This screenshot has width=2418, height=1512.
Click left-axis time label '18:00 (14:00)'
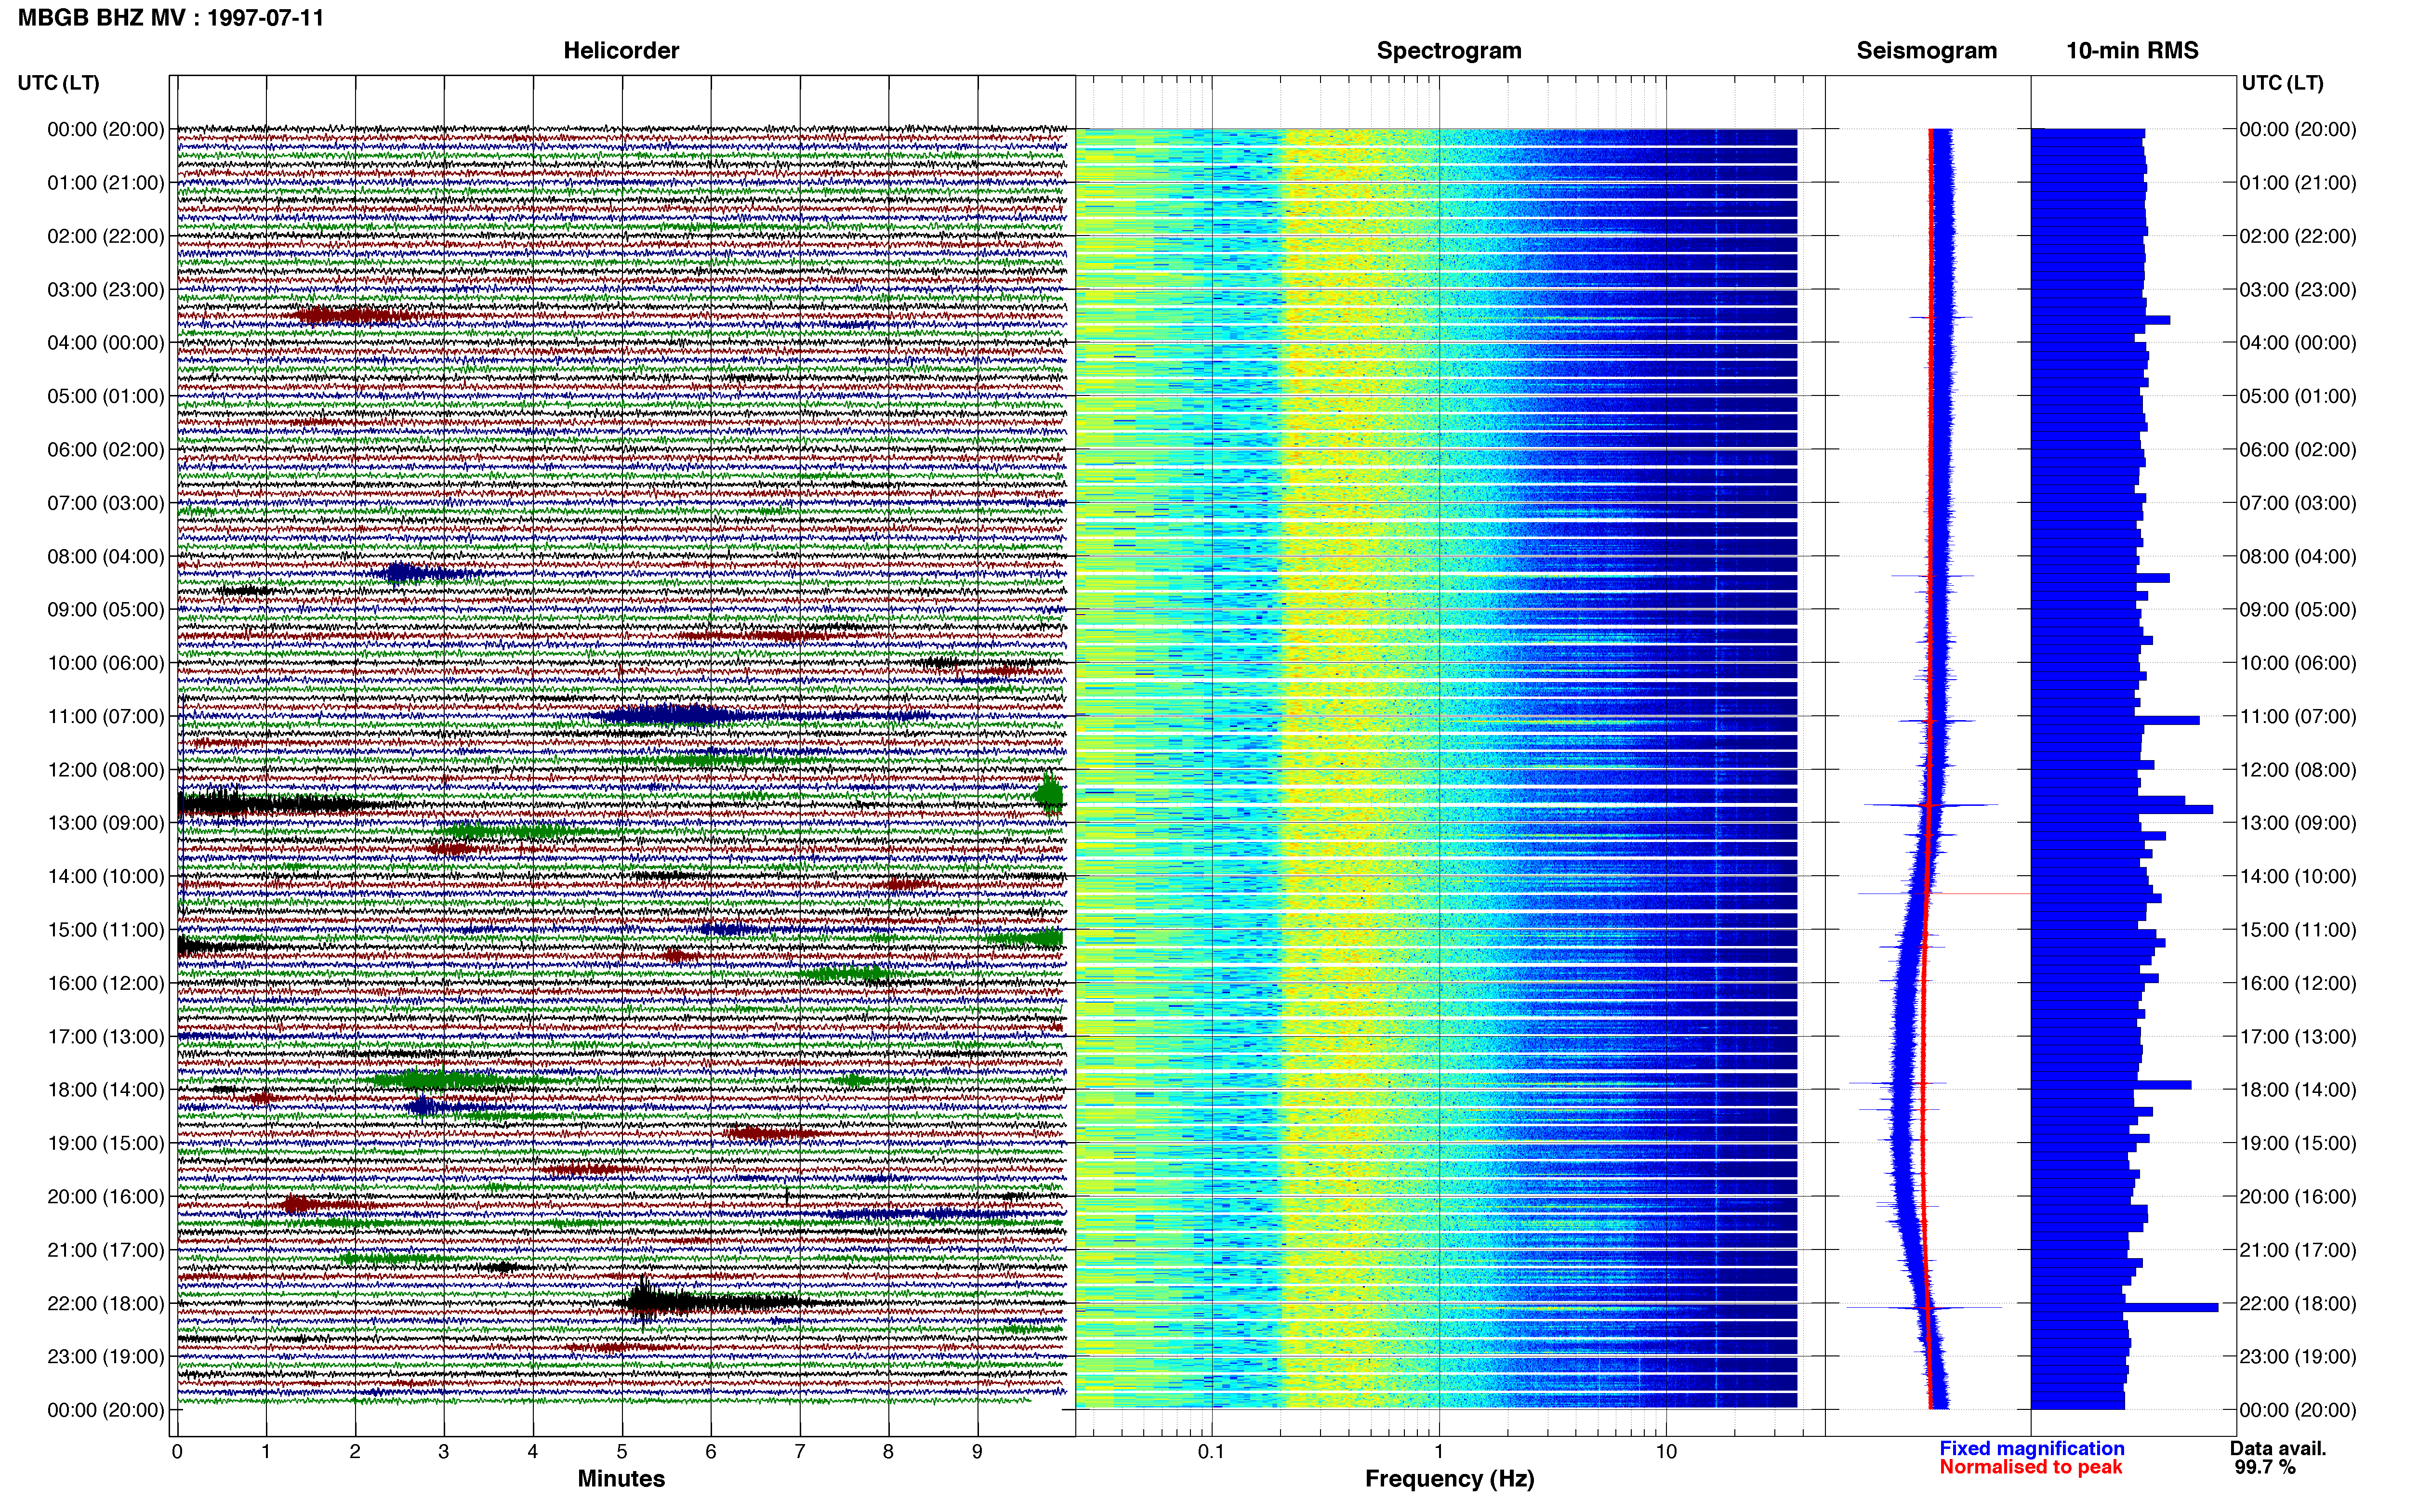[x=106, y=1090]
